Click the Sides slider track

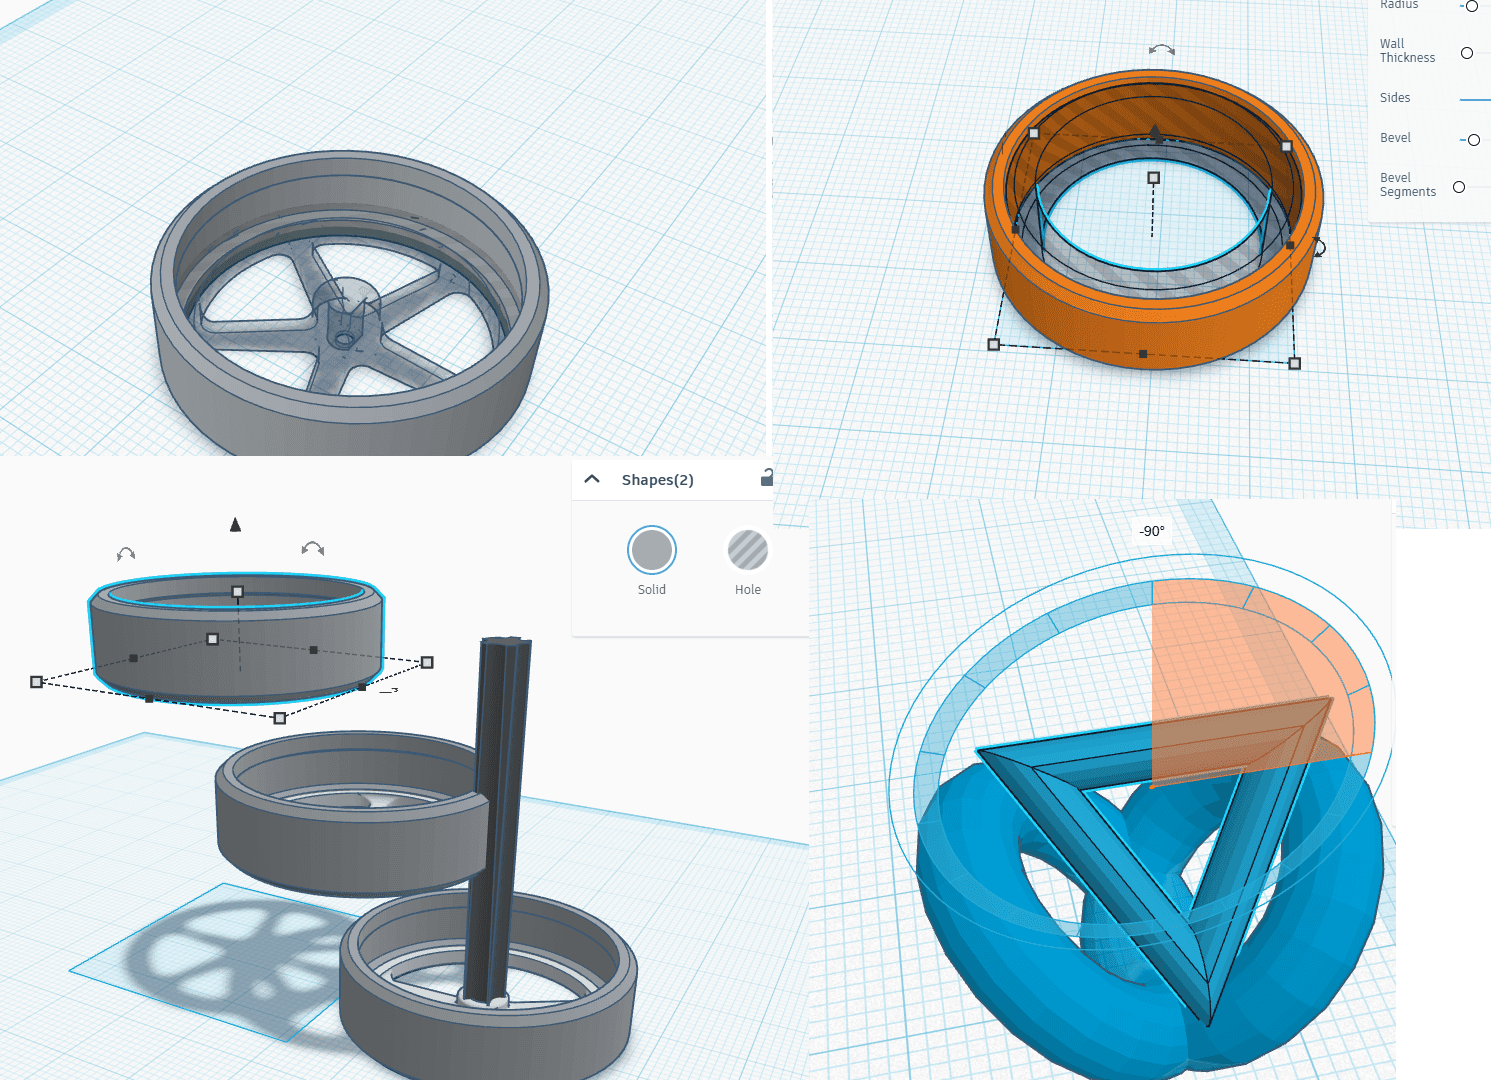(x=1475, y=99)
